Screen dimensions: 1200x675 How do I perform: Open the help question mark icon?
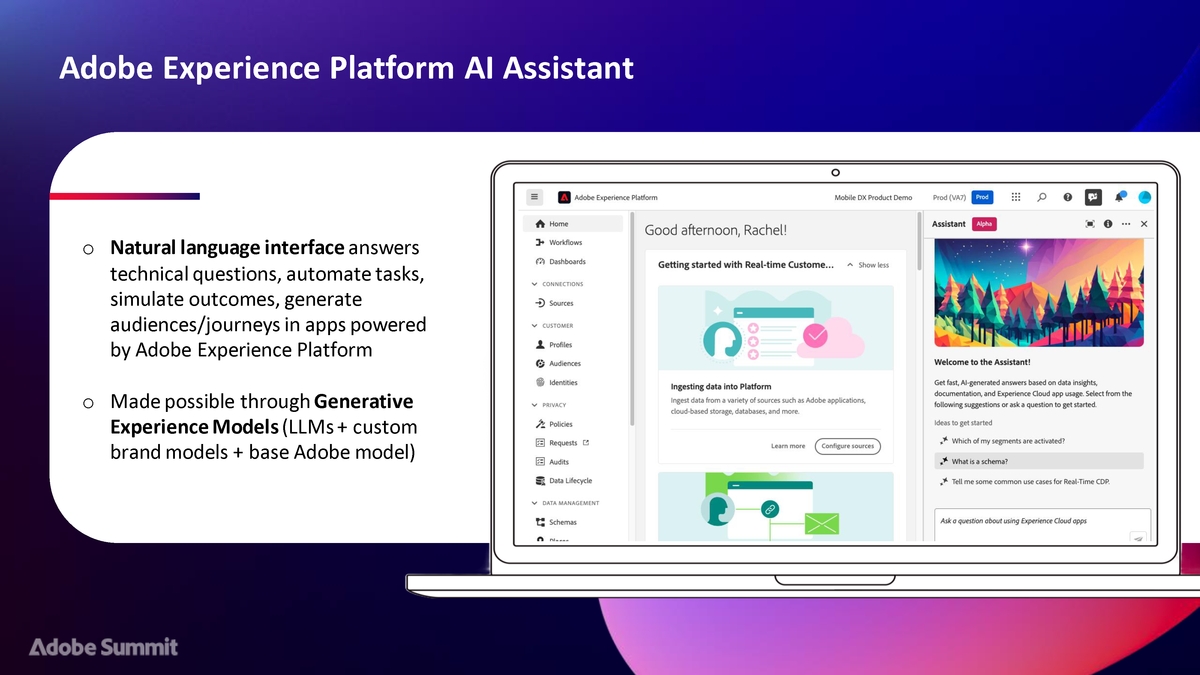coord(1067,197)
